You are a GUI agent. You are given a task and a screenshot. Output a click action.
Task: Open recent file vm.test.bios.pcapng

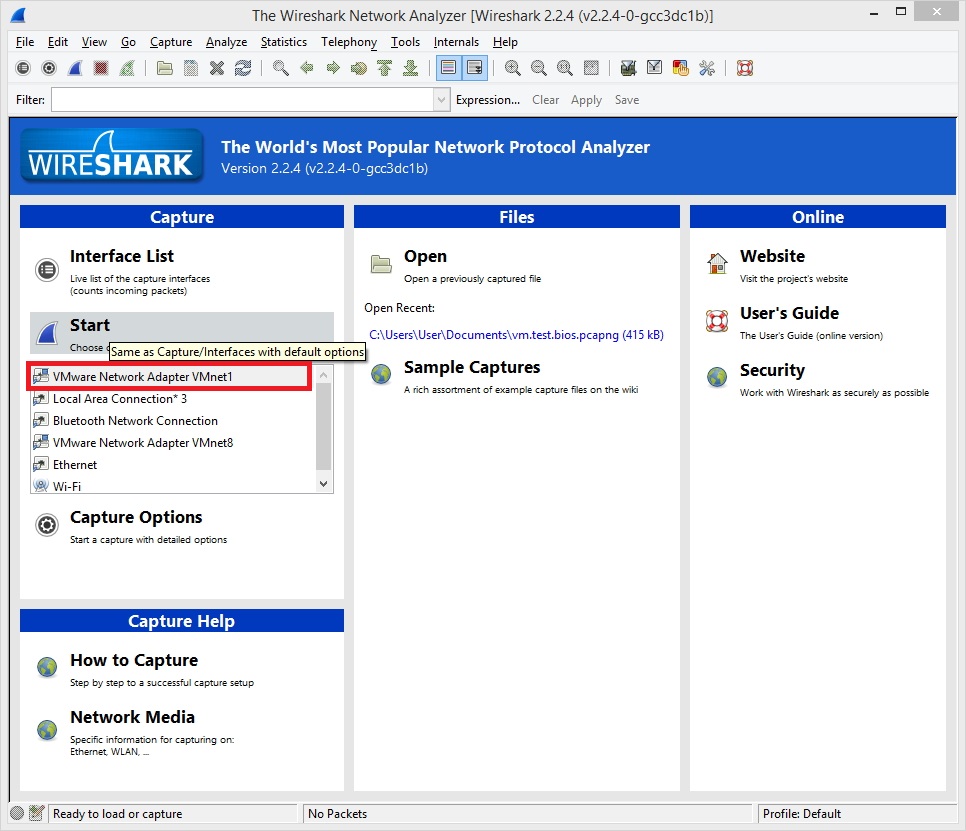pos(516,334)
